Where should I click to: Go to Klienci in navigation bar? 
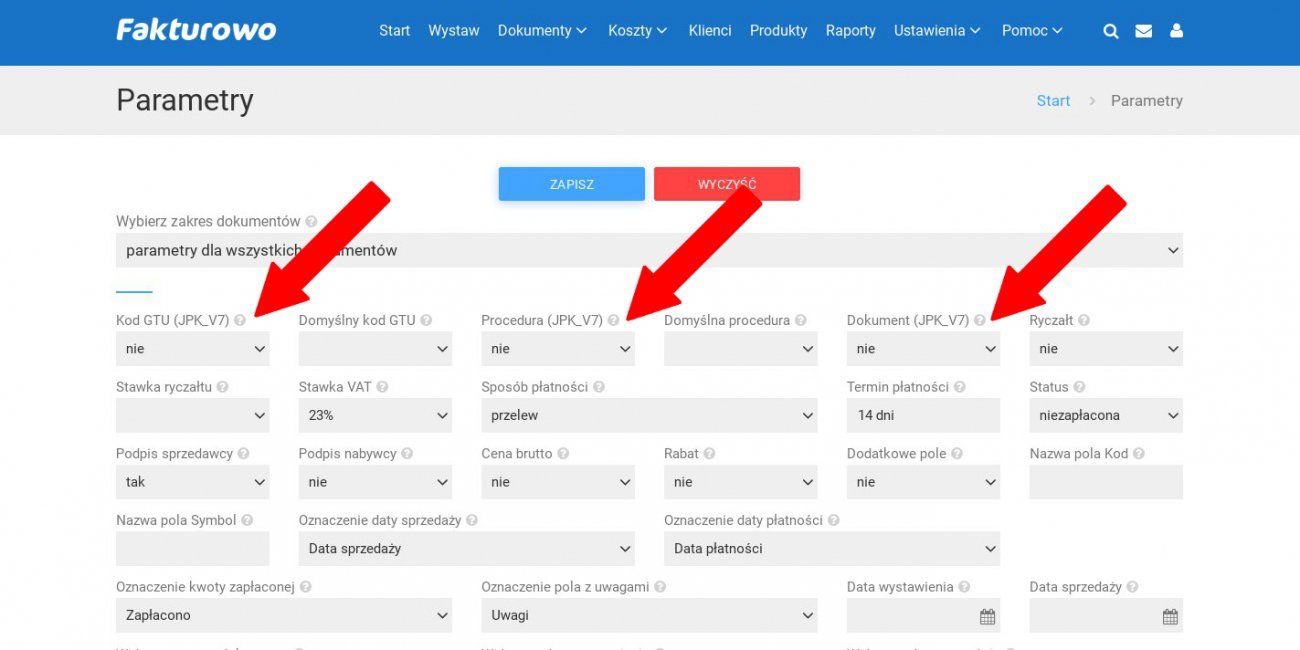point(710,31)
